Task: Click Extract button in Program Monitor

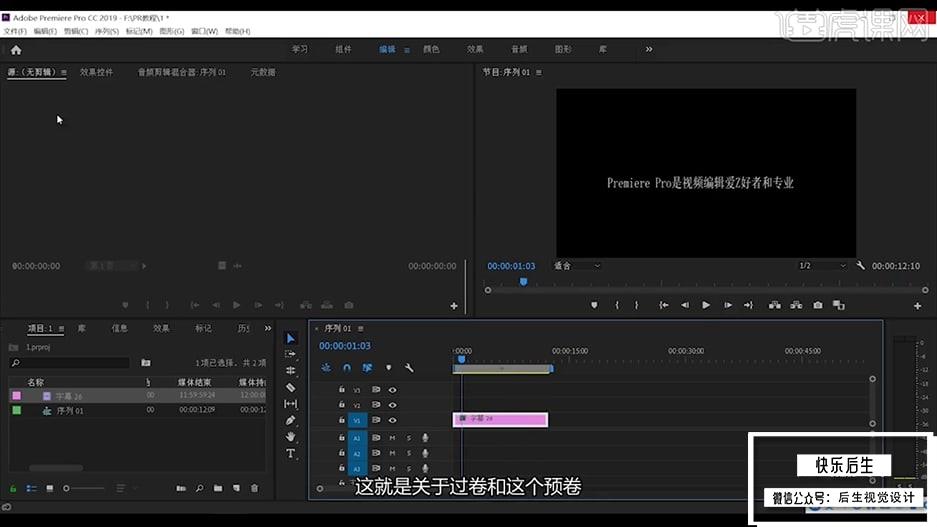Action: coord(796,305)
